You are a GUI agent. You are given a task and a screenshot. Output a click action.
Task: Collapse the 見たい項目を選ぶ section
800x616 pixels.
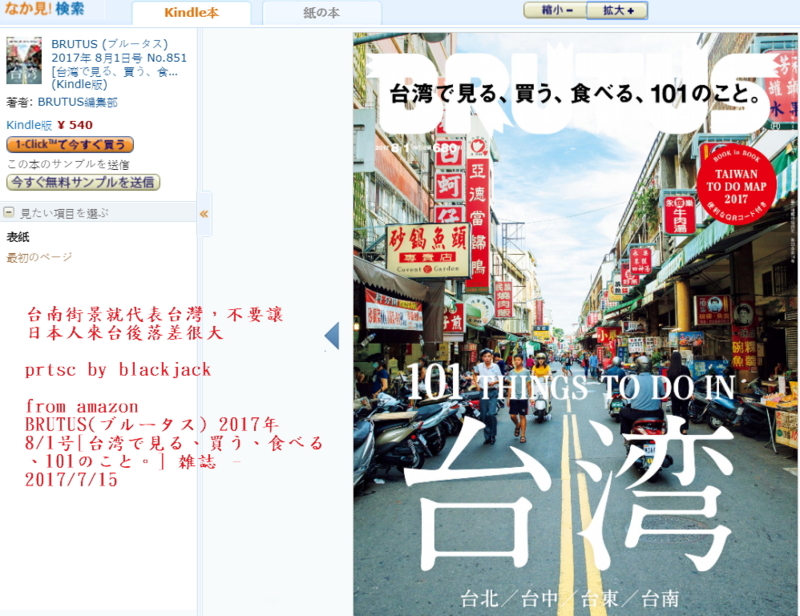click(x=9, y=212)
